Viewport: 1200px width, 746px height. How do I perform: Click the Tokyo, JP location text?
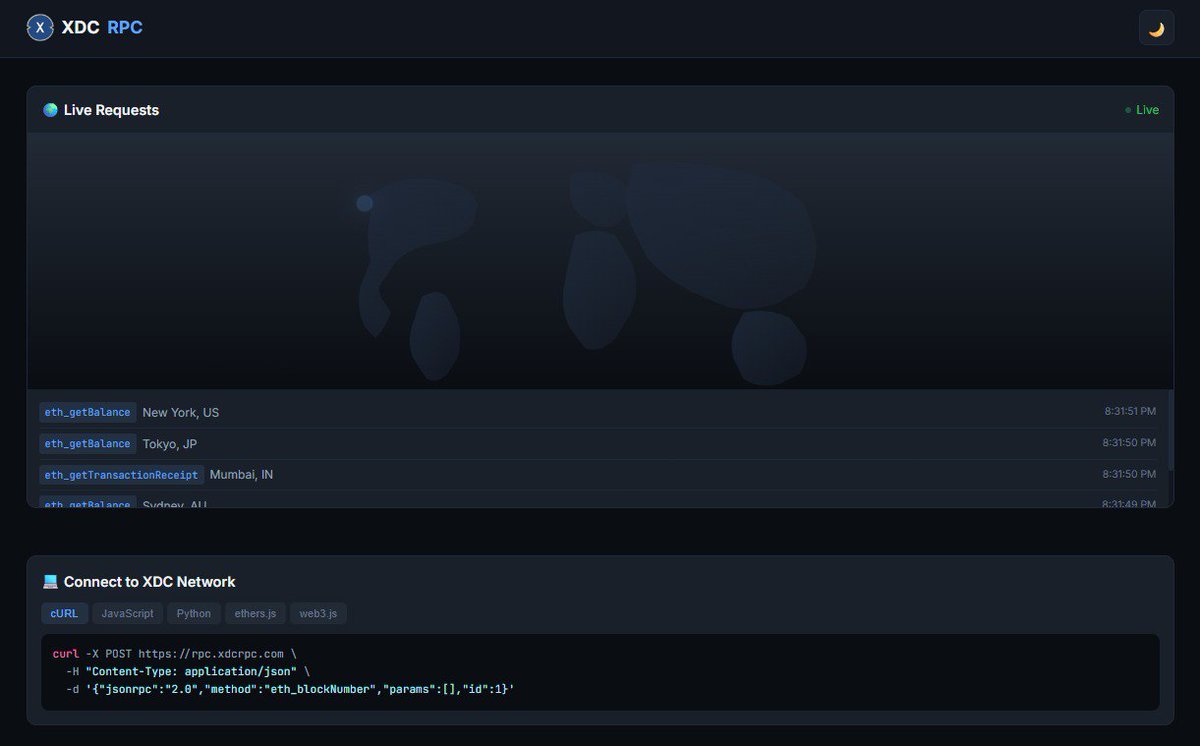point(170,443)
